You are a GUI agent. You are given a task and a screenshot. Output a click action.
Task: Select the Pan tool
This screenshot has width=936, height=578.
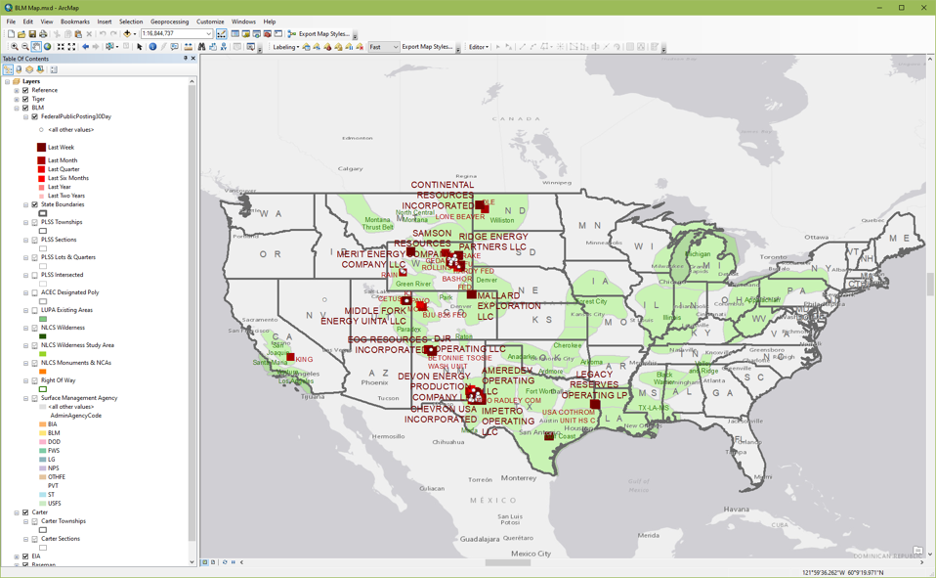[x=35, y=46]
